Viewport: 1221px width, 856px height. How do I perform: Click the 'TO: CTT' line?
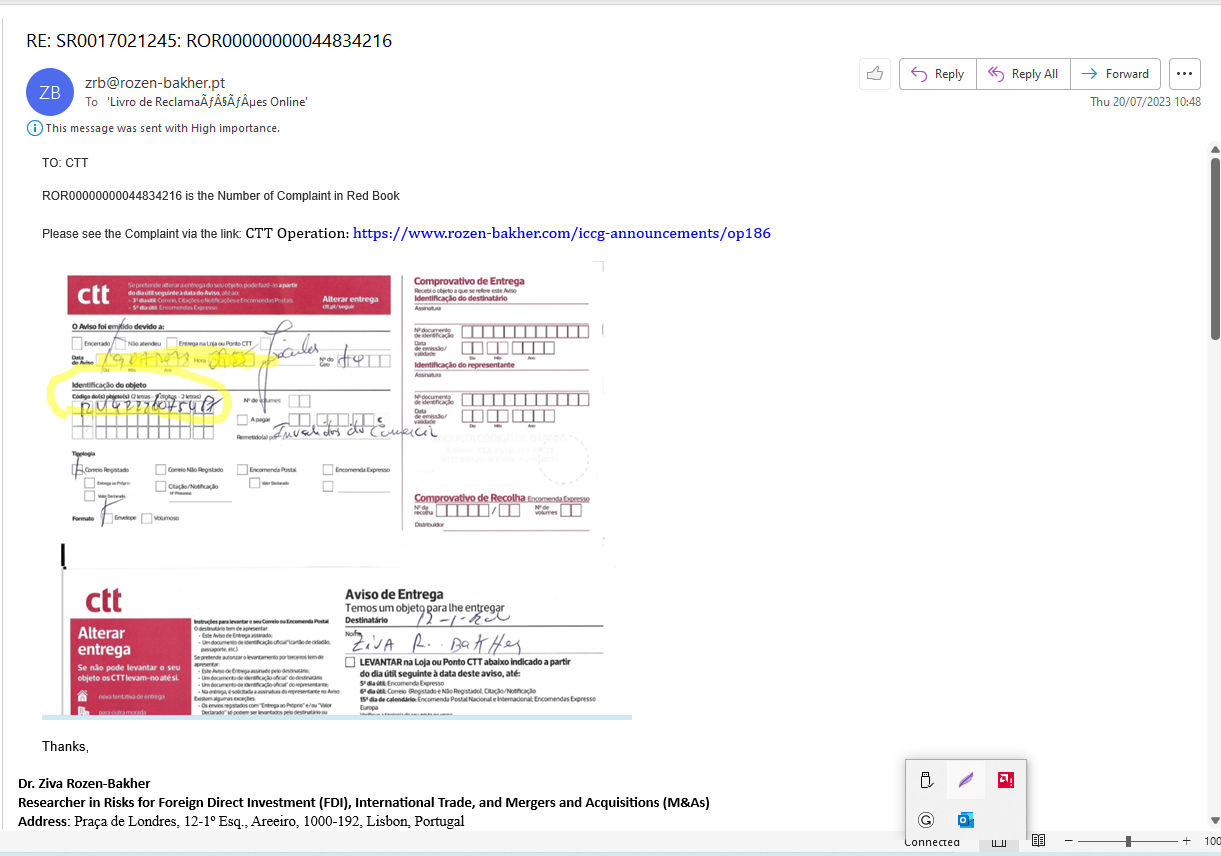tap(65, 163)
